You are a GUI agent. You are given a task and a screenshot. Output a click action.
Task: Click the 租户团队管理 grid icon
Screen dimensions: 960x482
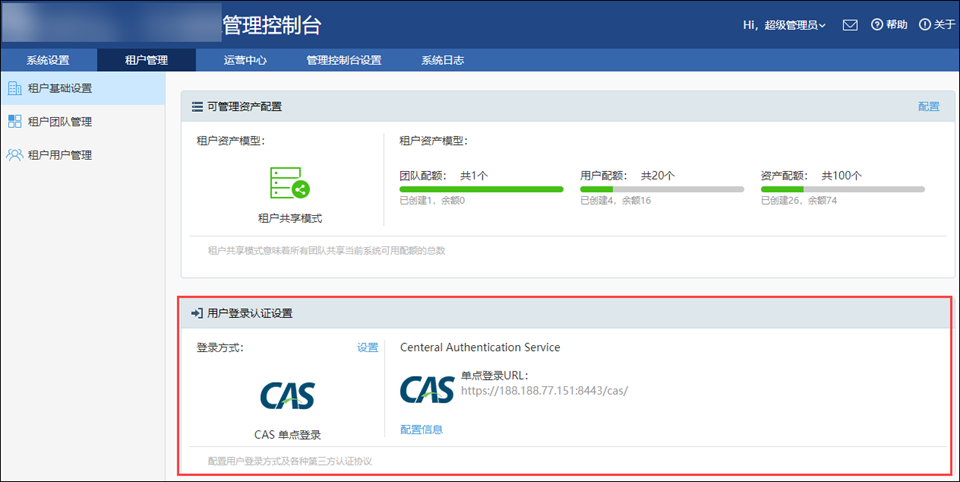(15, 122)
